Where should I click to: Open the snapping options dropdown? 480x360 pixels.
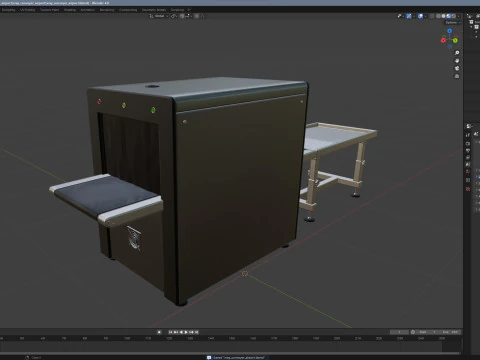188,16
